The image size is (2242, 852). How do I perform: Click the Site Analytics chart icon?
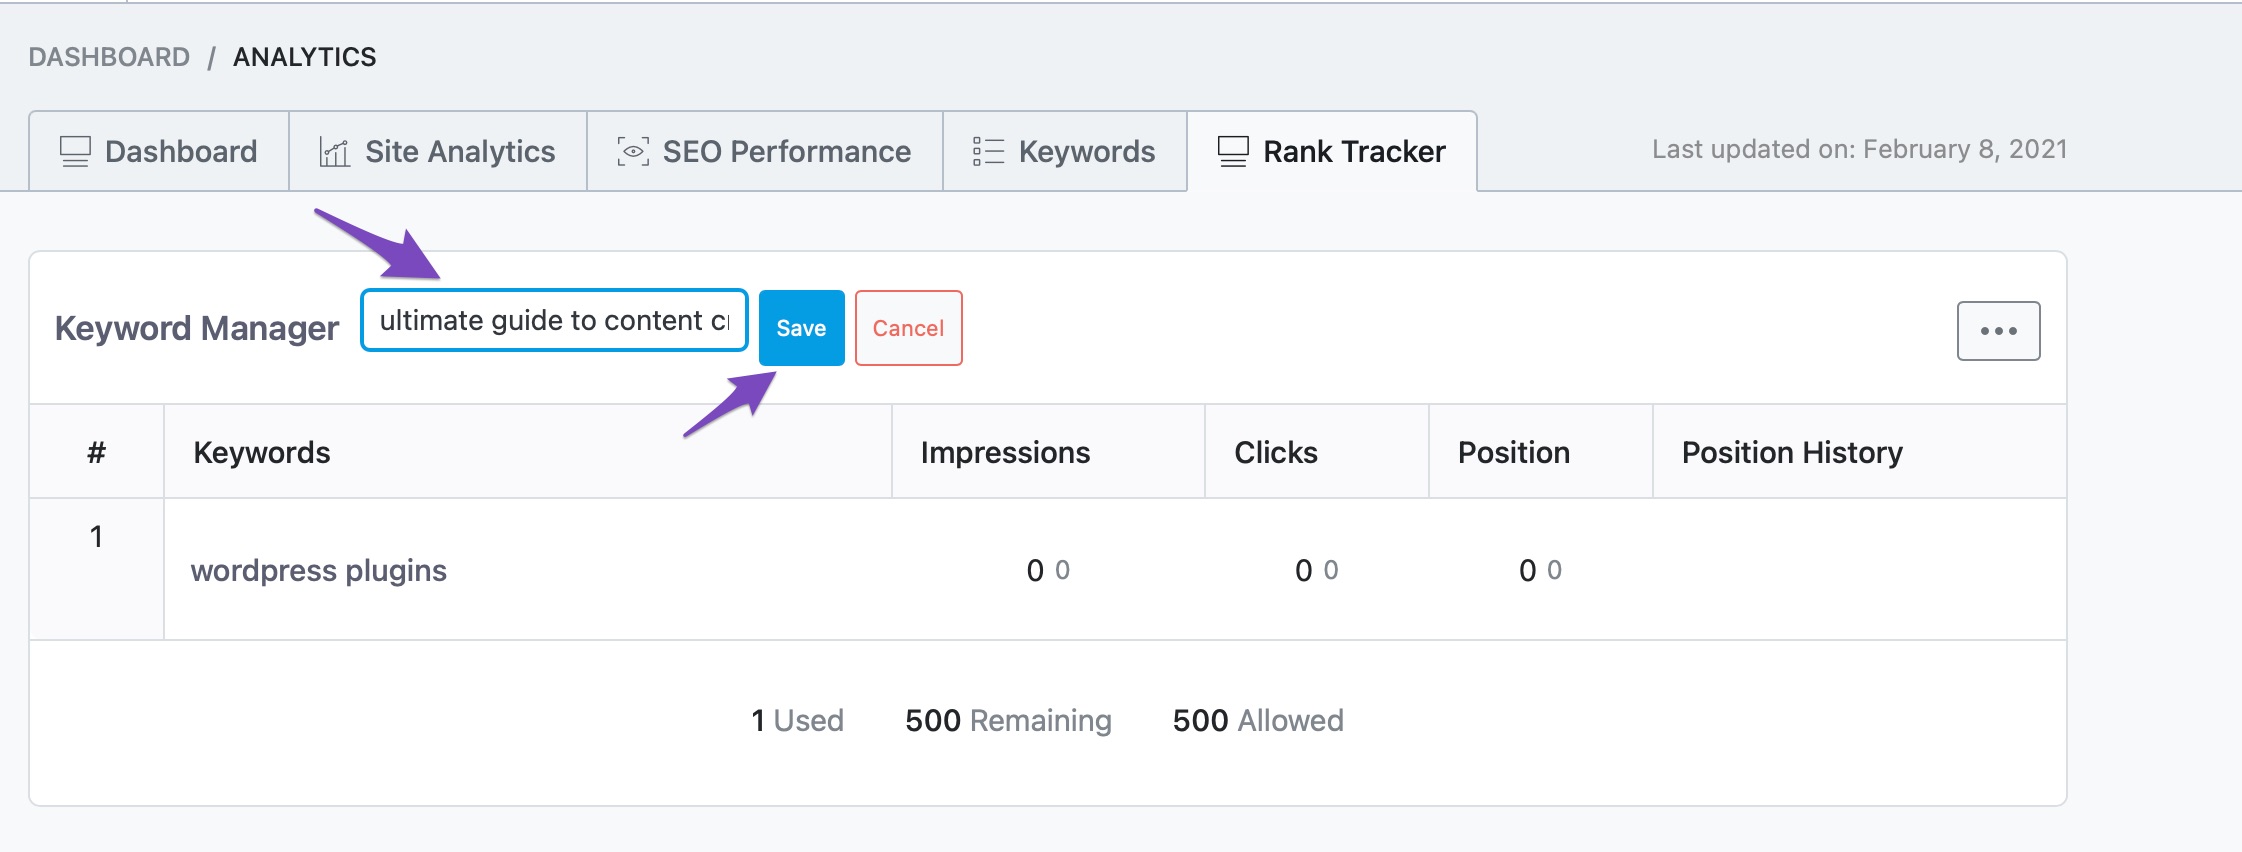pos(334,152)
